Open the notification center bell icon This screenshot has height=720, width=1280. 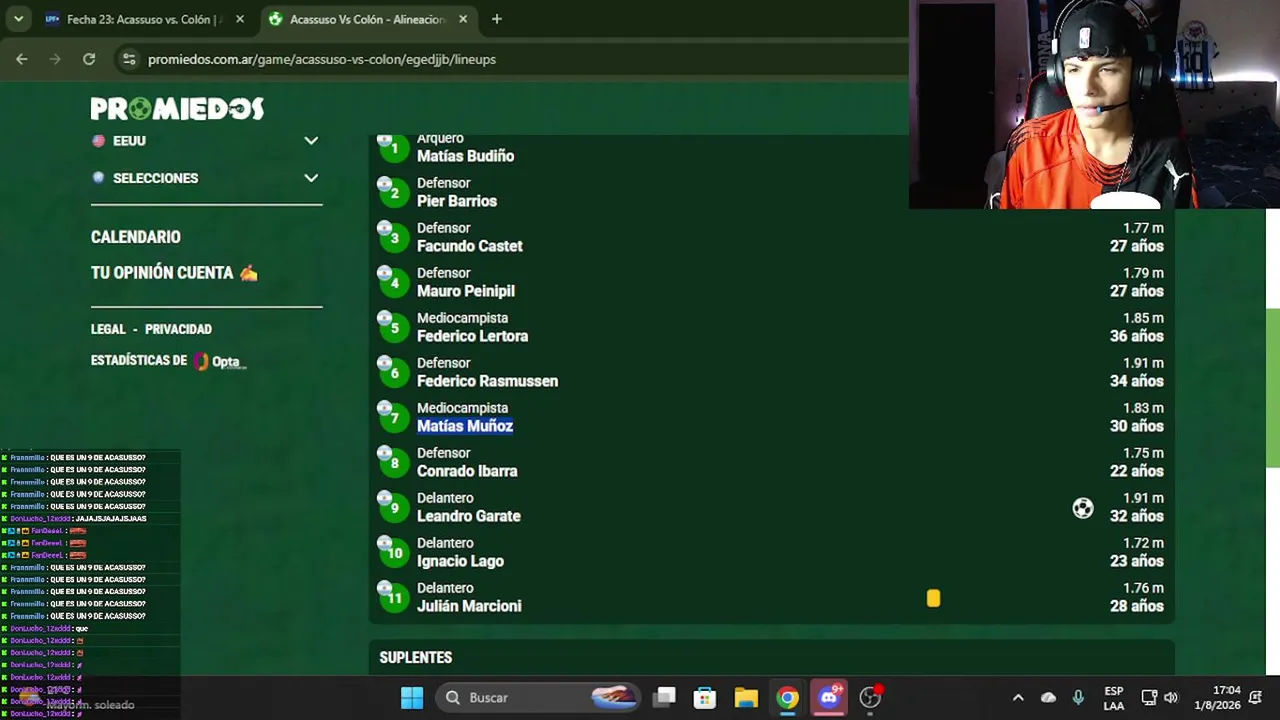[1255, 698]
